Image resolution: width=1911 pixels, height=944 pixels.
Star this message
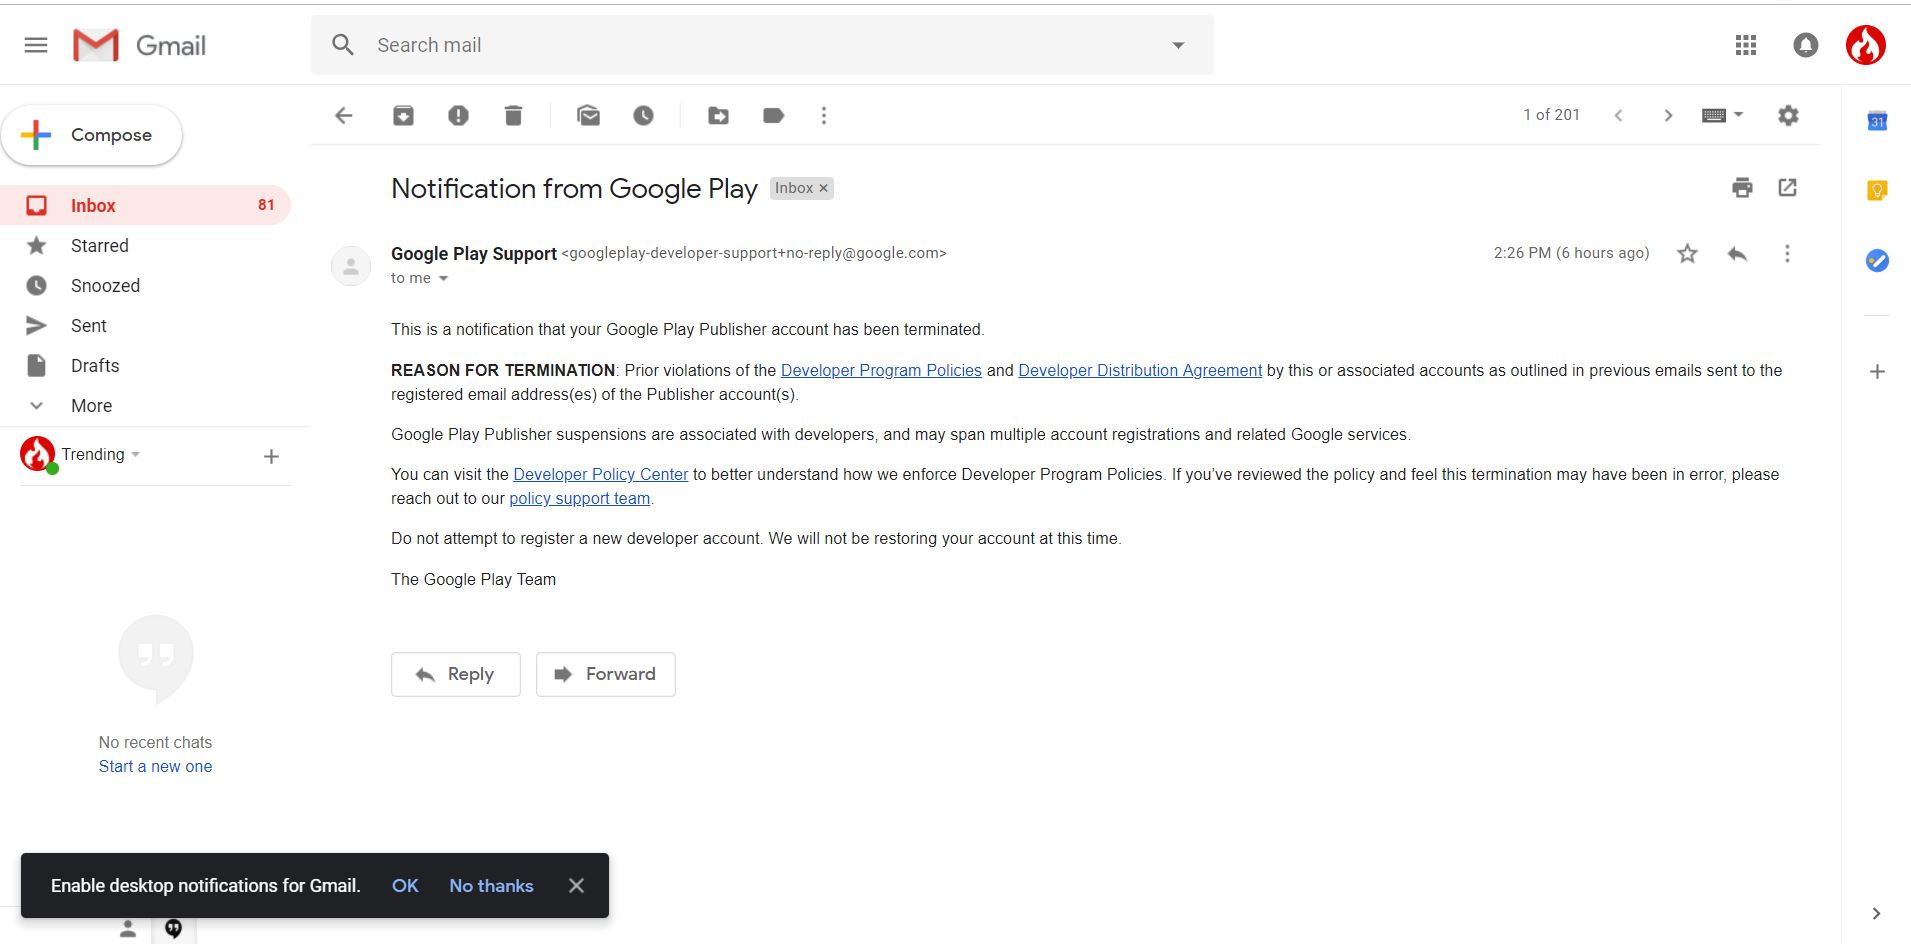click(1688, 254)
